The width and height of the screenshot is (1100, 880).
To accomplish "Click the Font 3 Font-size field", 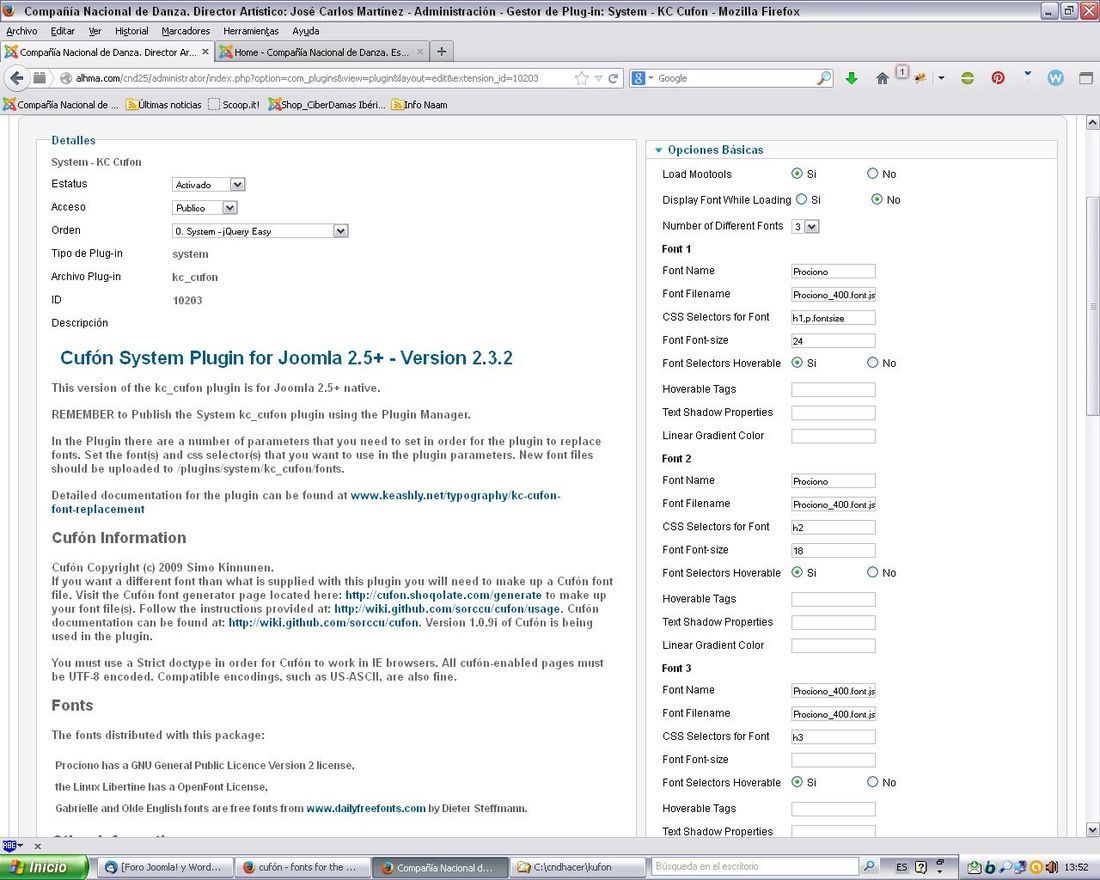I will pyautogui.click(x=833, y=760).
